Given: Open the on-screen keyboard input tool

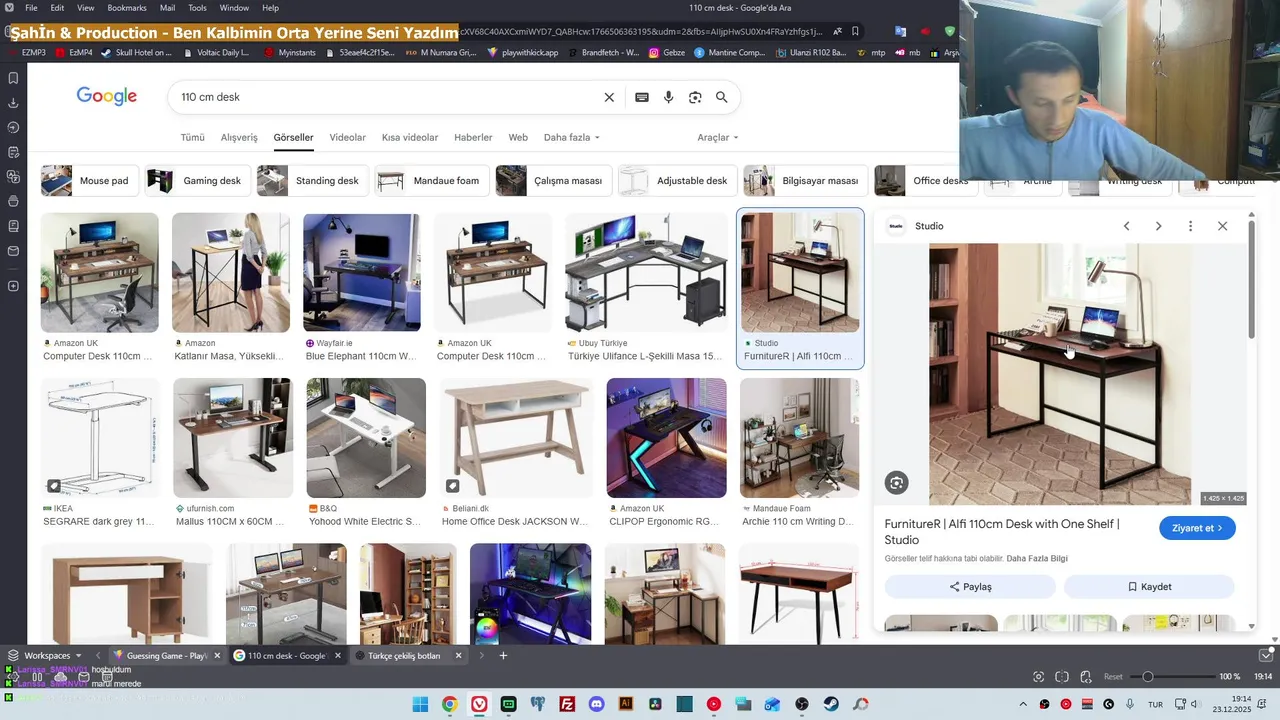Looking at the screenshot, I should pos(642,97).
